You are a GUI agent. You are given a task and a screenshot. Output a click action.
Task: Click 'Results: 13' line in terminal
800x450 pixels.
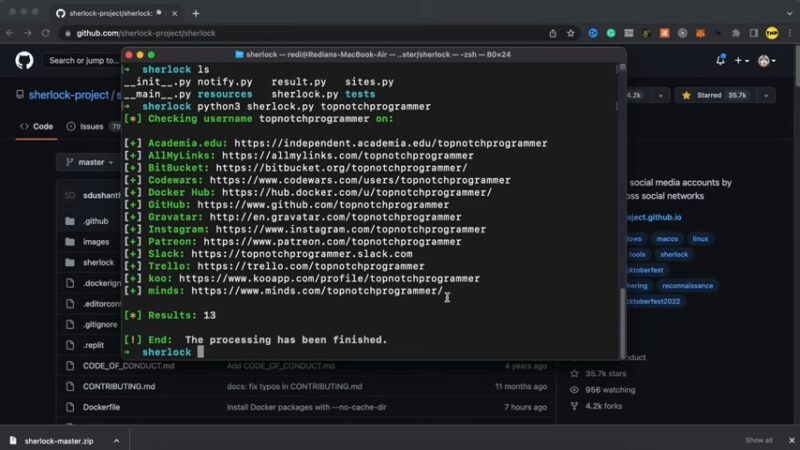[170, 315]
